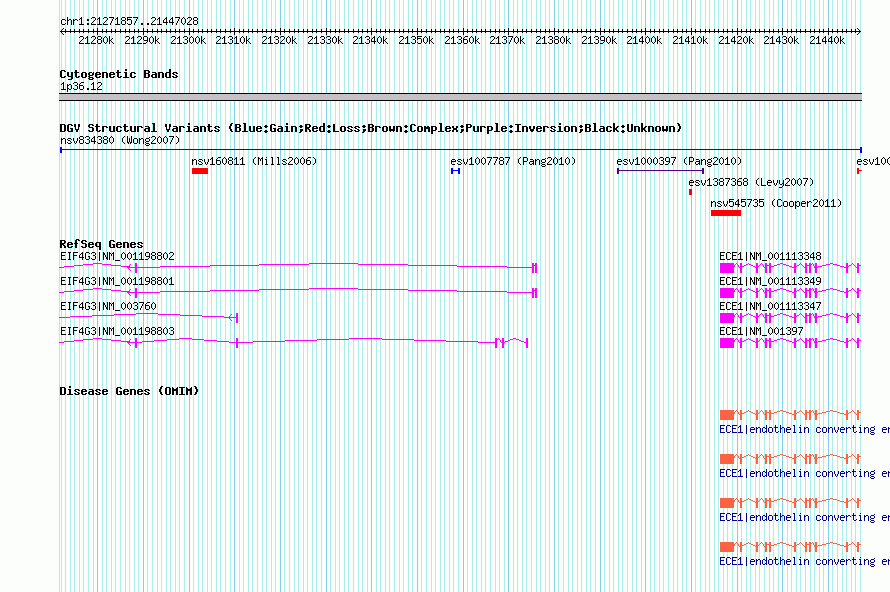The width and height of the screenshot is (890, 592).
Task: Click the esv1000397 (Pang2010) label
Action: tap(679, 161)
